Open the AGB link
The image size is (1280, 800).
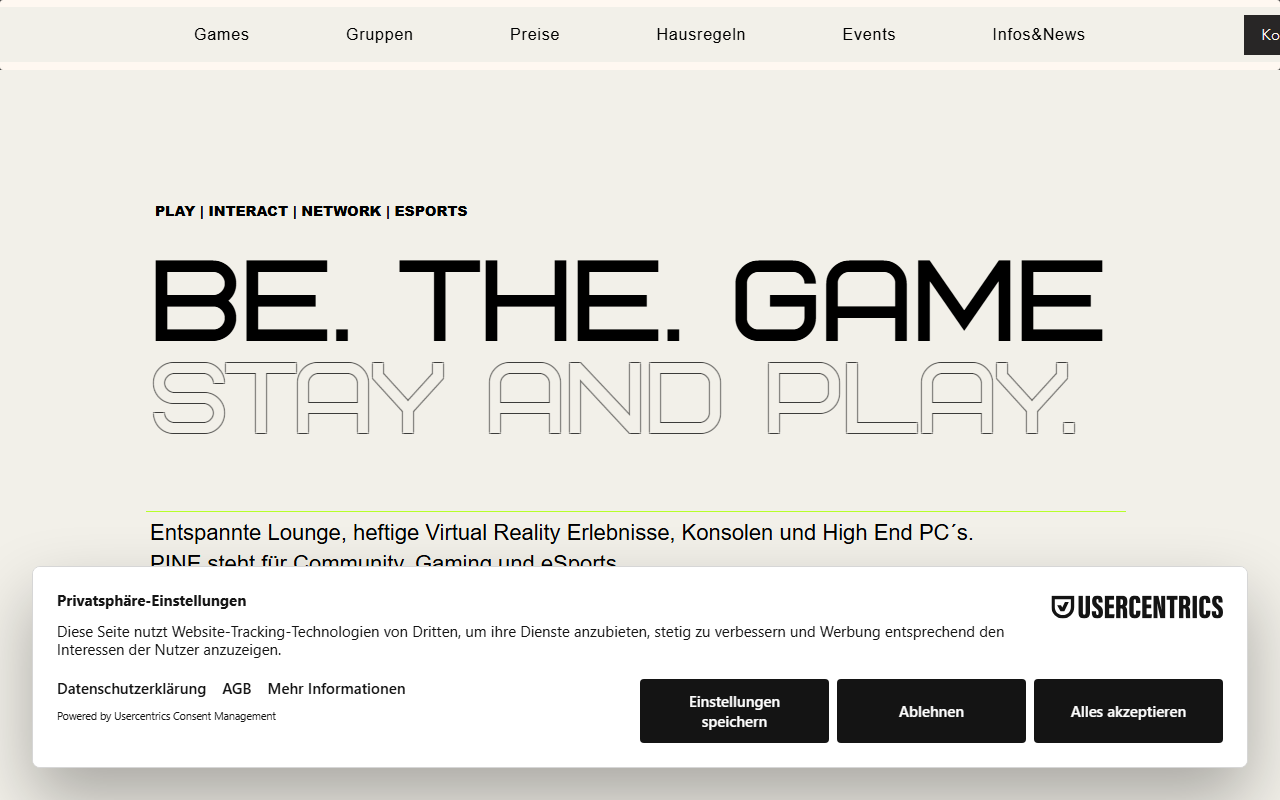(237, 689)
